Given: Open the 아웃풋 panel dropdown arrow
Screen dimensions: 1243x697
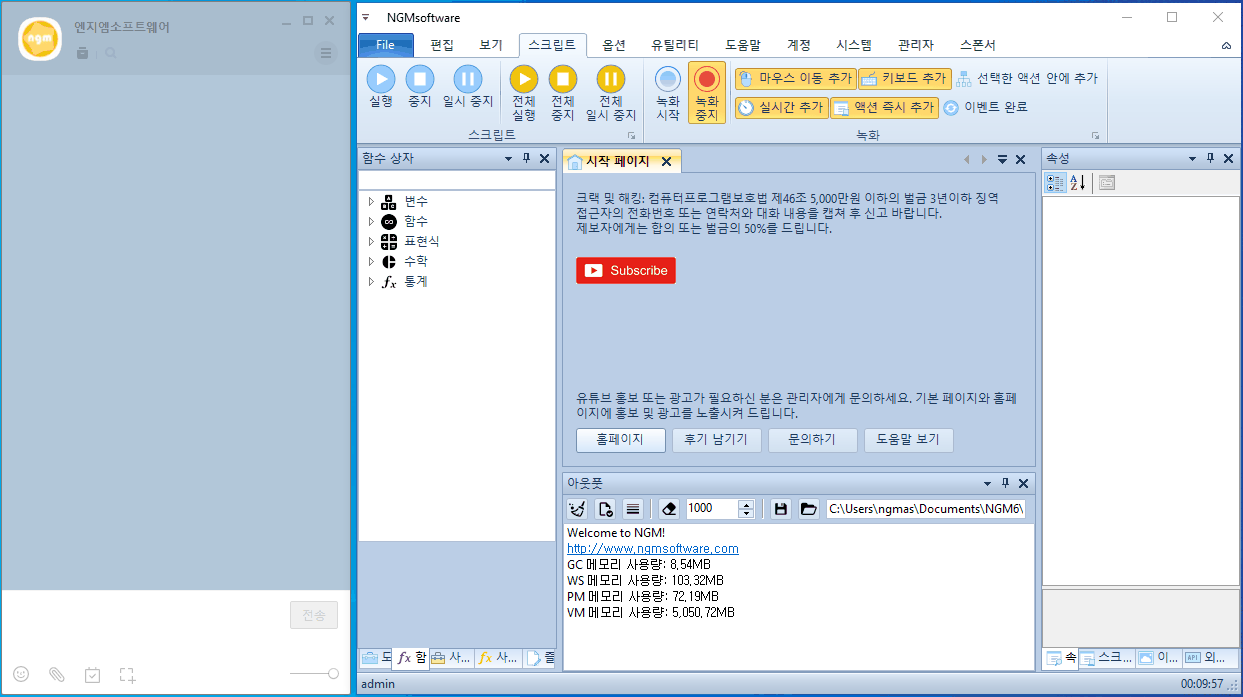Looking at the screenshot, I should coord(987,483).
